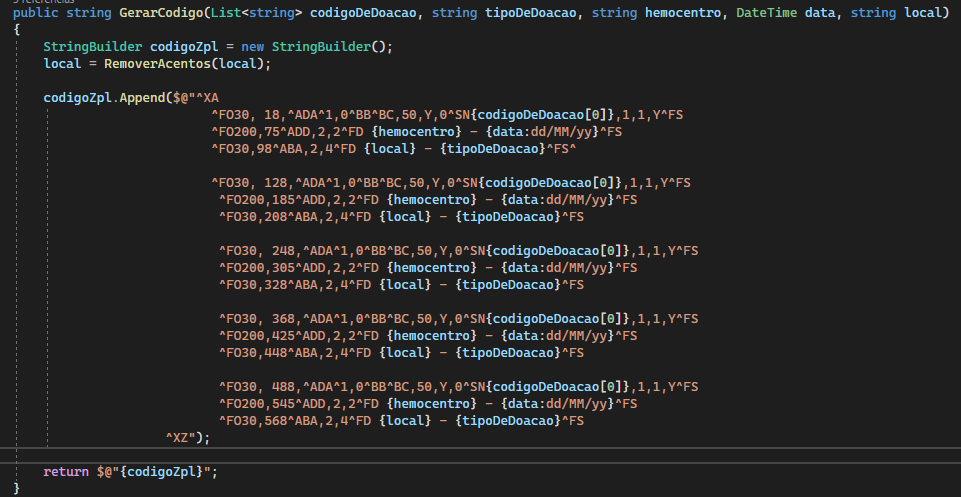
Task: Click the '^FO30,208^ABA' code line start
Action: [265, 217]
